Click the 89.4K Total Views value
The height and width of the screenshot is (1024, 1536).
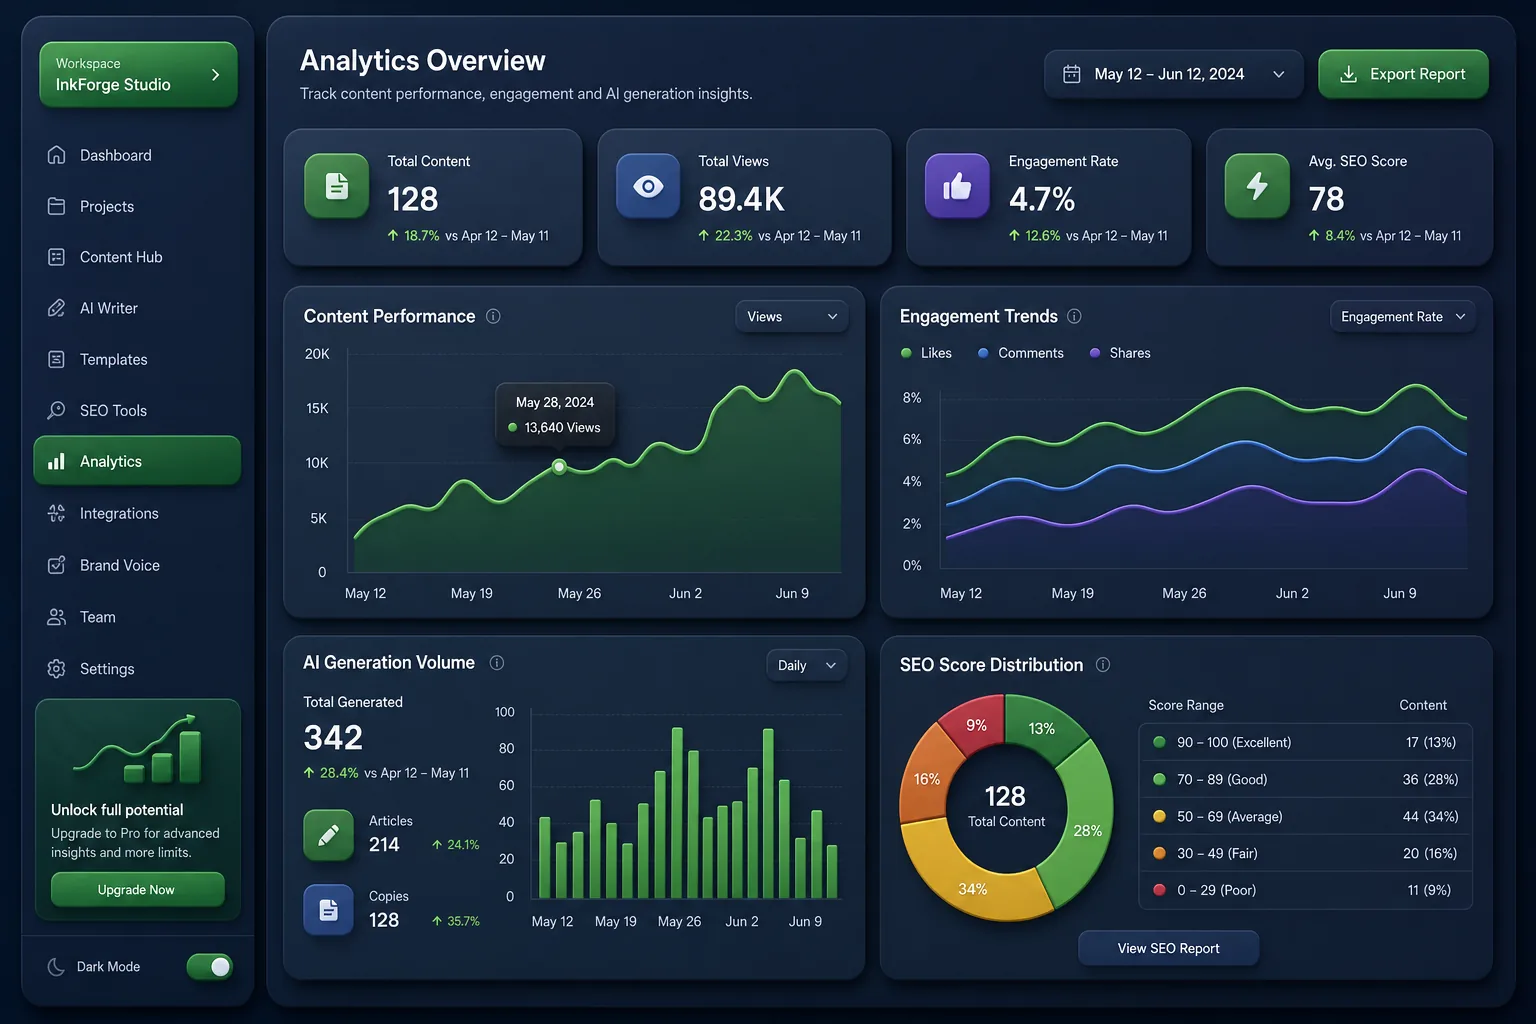pyautogui.click(x=741, y=199)
